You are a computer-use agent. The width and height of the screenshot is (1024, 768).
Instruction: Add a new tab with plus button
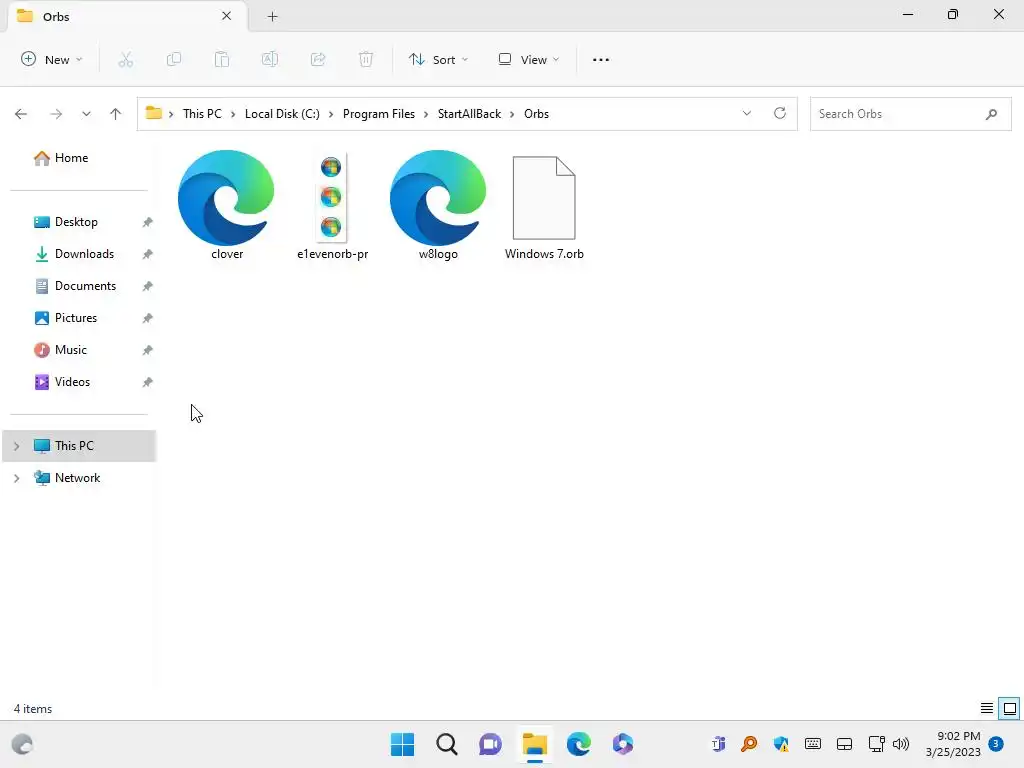[x=272, y=17]
